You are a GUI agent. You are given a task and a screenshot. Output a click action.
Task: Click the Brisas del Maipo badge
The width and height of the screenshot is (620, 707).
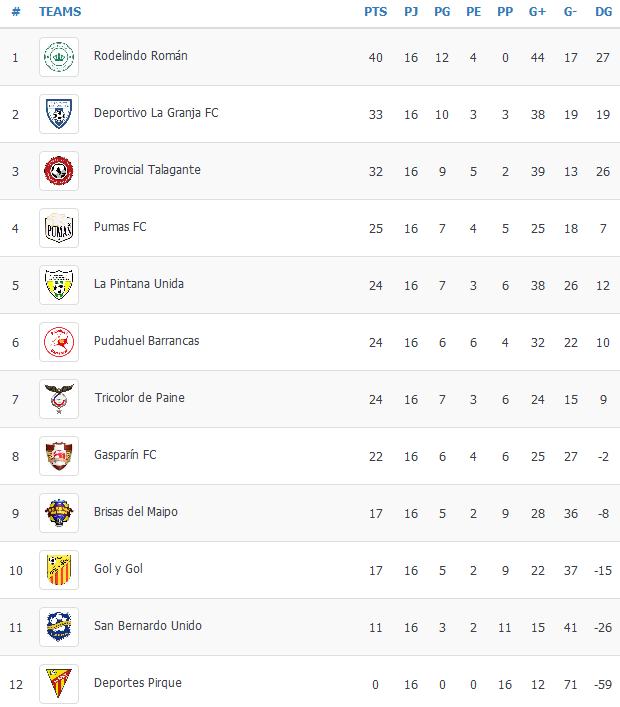click(x=59, y=513)
